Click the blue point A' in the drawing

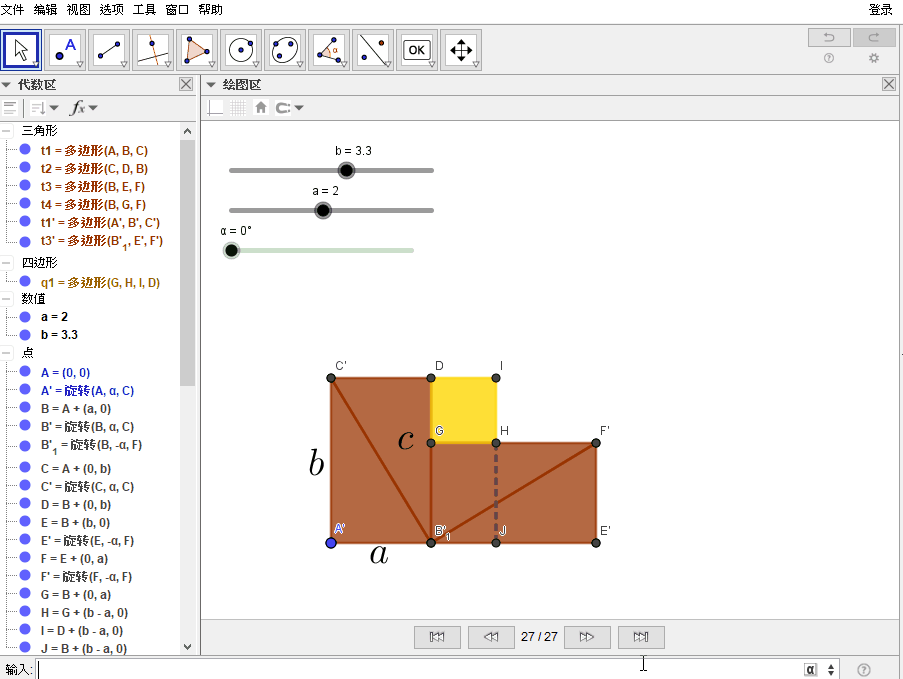click(x=331, y=543)
